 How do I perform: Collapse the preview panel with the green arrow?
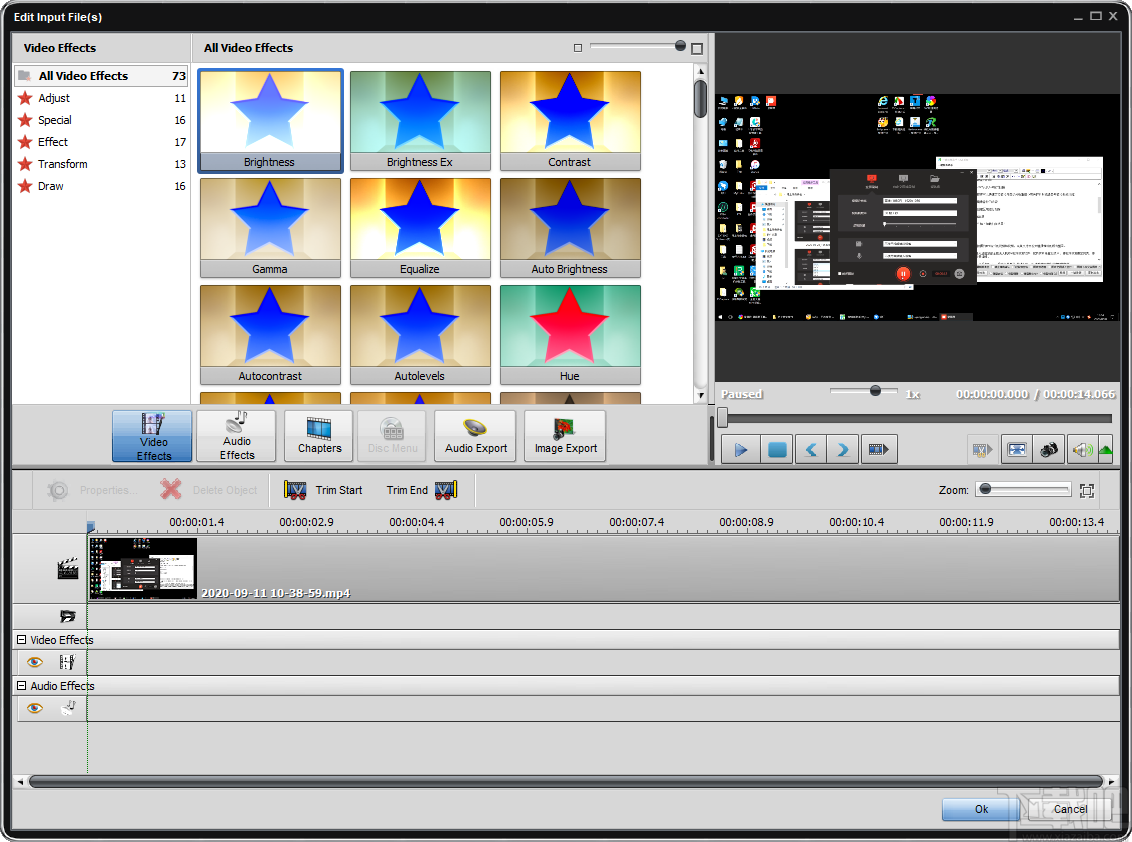point(1104,449)
